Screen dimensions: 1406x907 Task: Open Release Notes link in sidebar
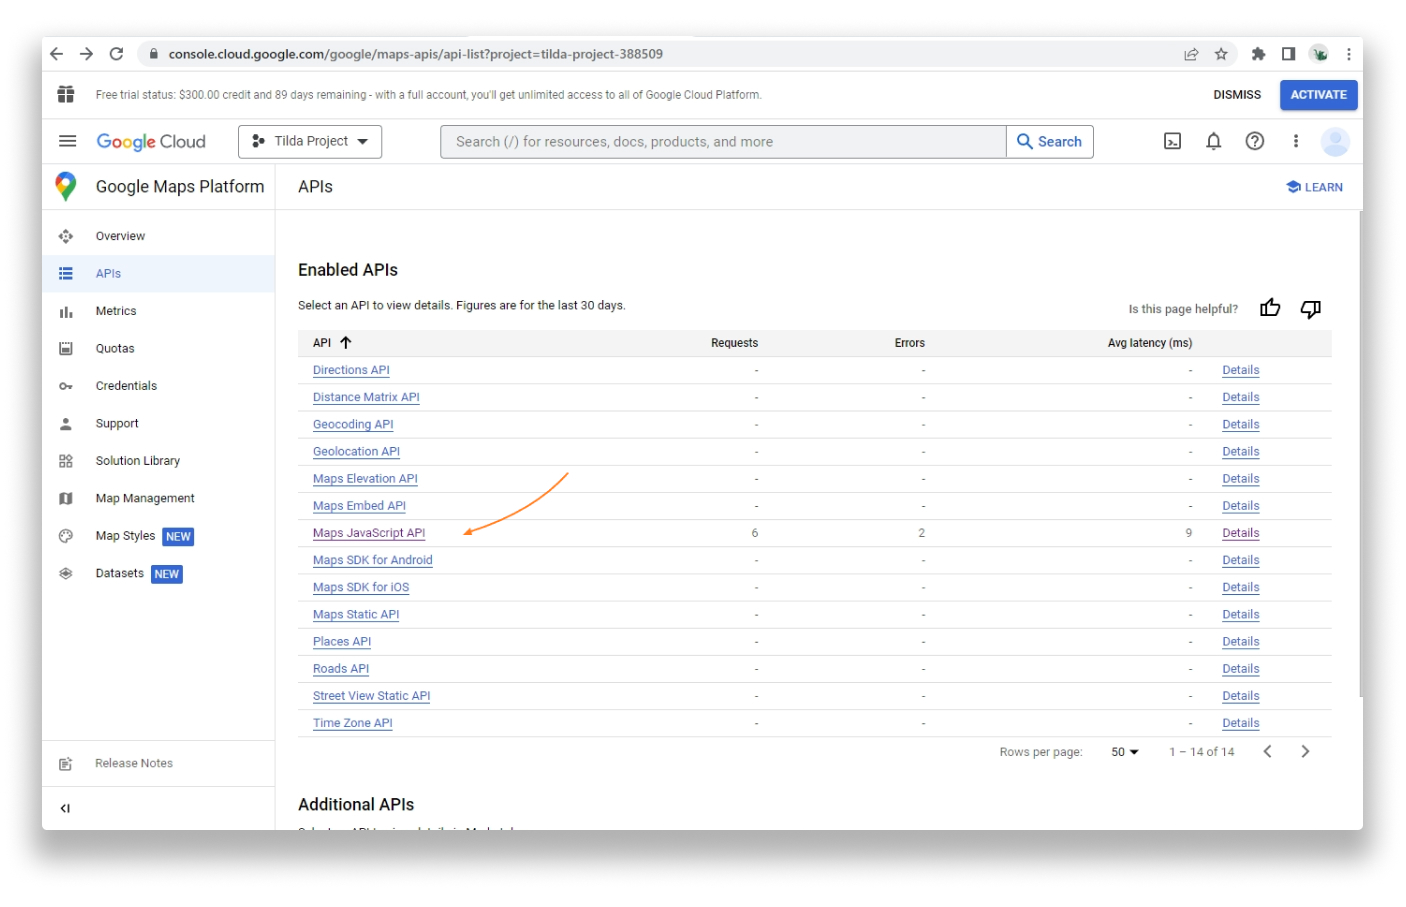tap(134, 763)
